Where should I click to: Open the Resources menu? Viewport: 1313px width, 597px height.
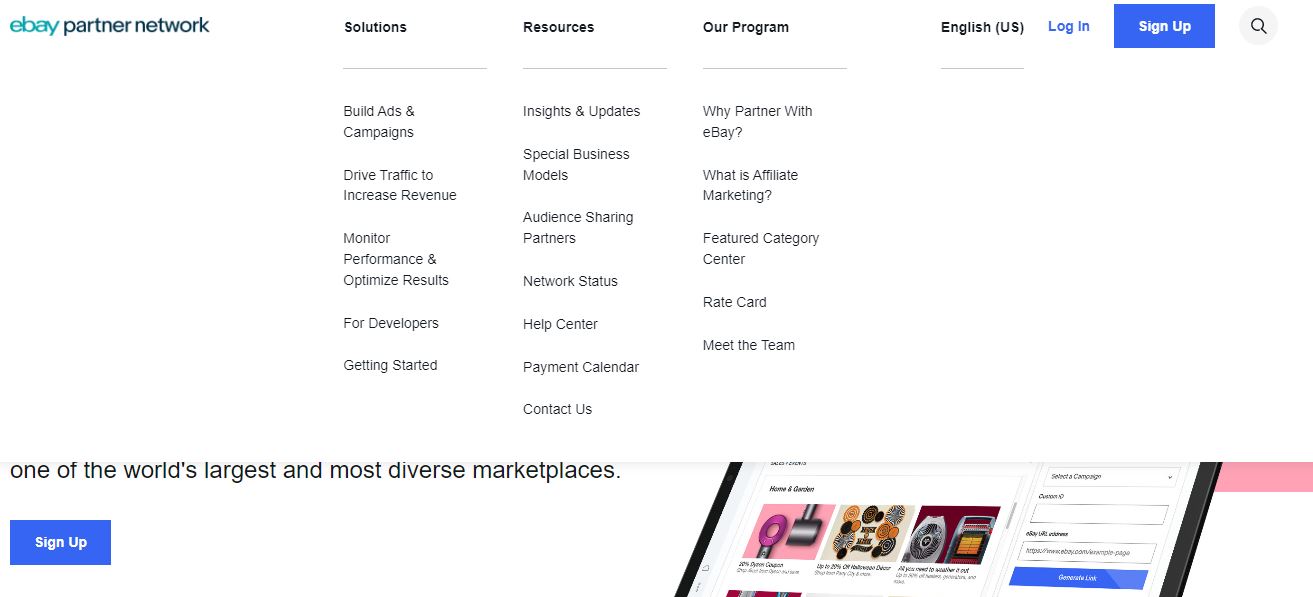(558, 27)
